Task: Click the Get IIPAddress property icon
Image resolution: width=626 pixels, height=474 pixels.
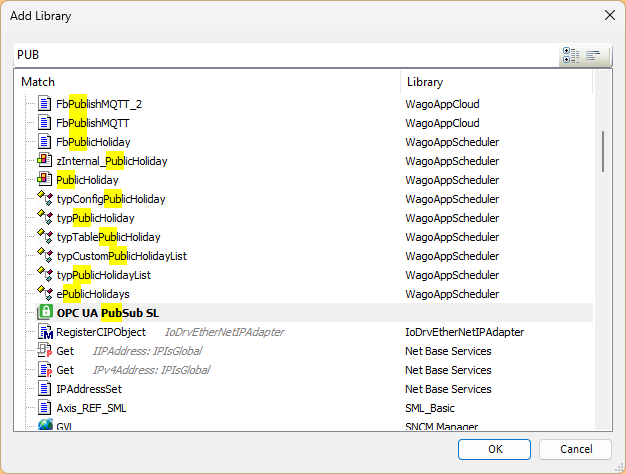Action: pos(44,350)
